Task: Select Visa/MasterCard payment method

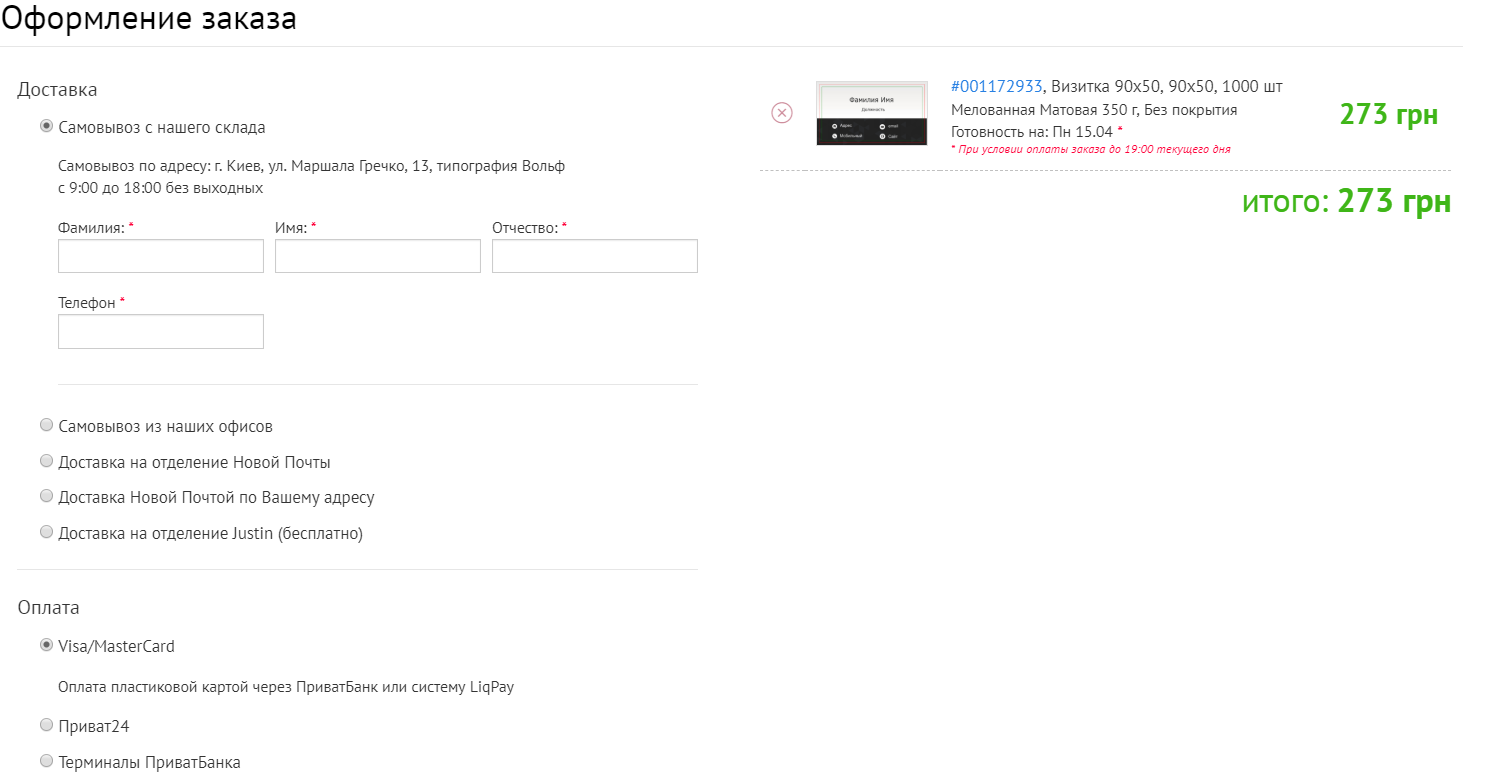Action: click(x=46, y=645)
